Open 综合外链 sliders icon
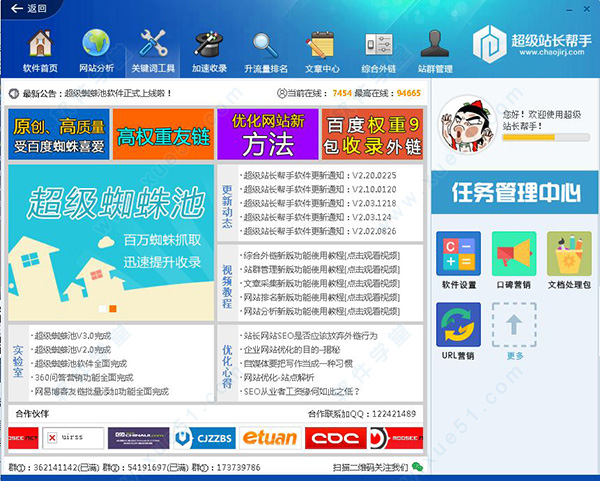 [x=378, y=44]
